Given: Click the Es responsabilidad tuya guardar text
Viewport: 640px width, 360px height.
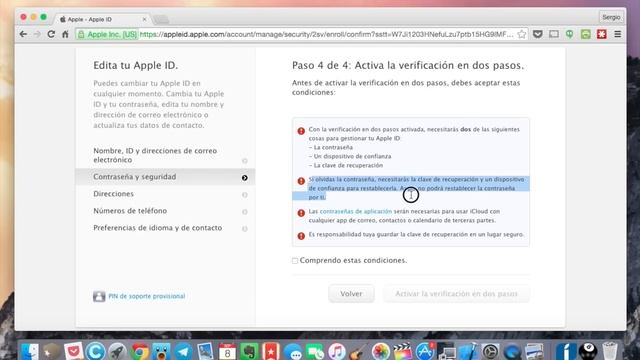Looking at the screenshot, I should coord(416,235).
